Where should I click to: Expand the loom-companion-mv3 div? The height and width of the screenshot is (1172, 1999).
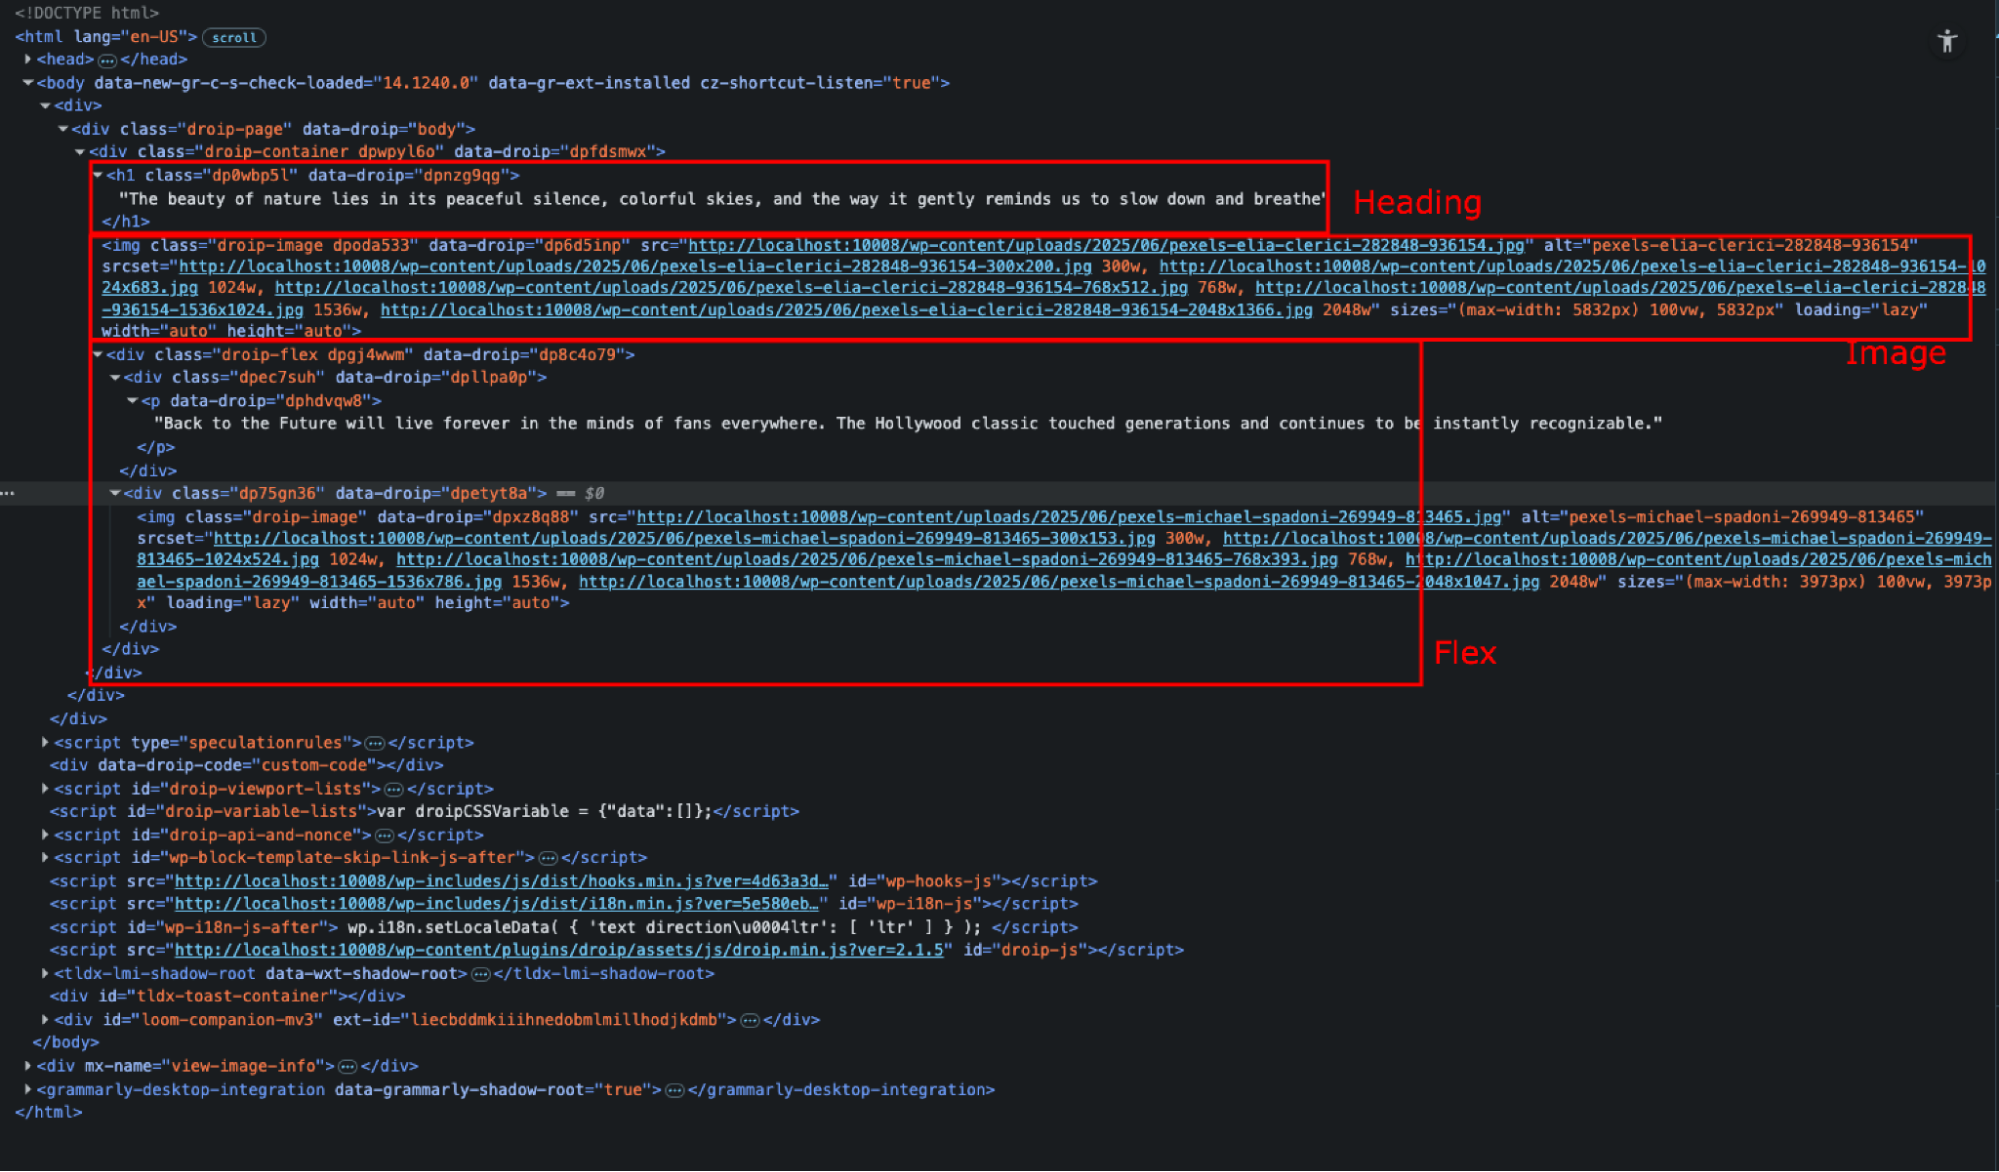coord(44,1019)
